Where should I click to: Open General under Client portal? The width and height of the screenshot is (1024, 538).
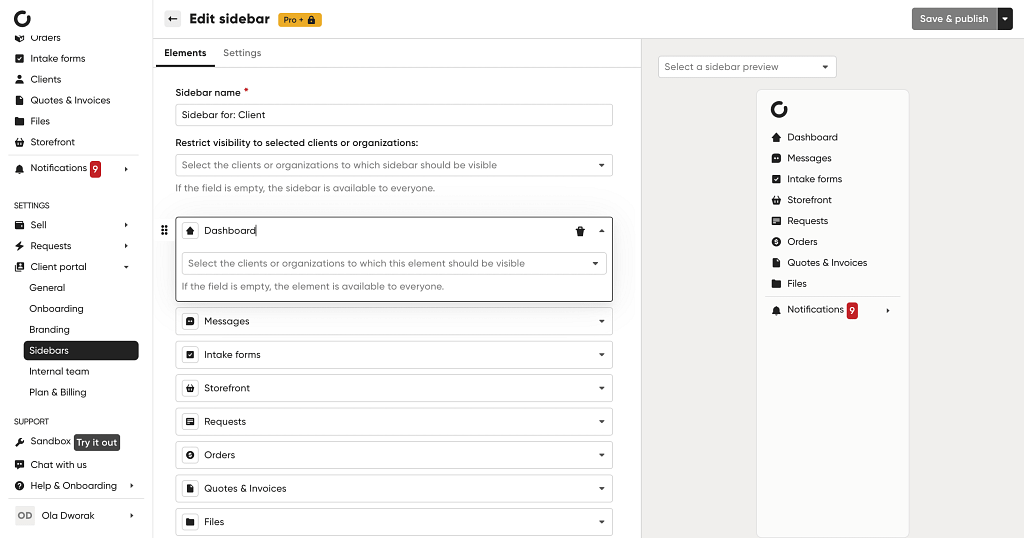click(x=47, y=288)
